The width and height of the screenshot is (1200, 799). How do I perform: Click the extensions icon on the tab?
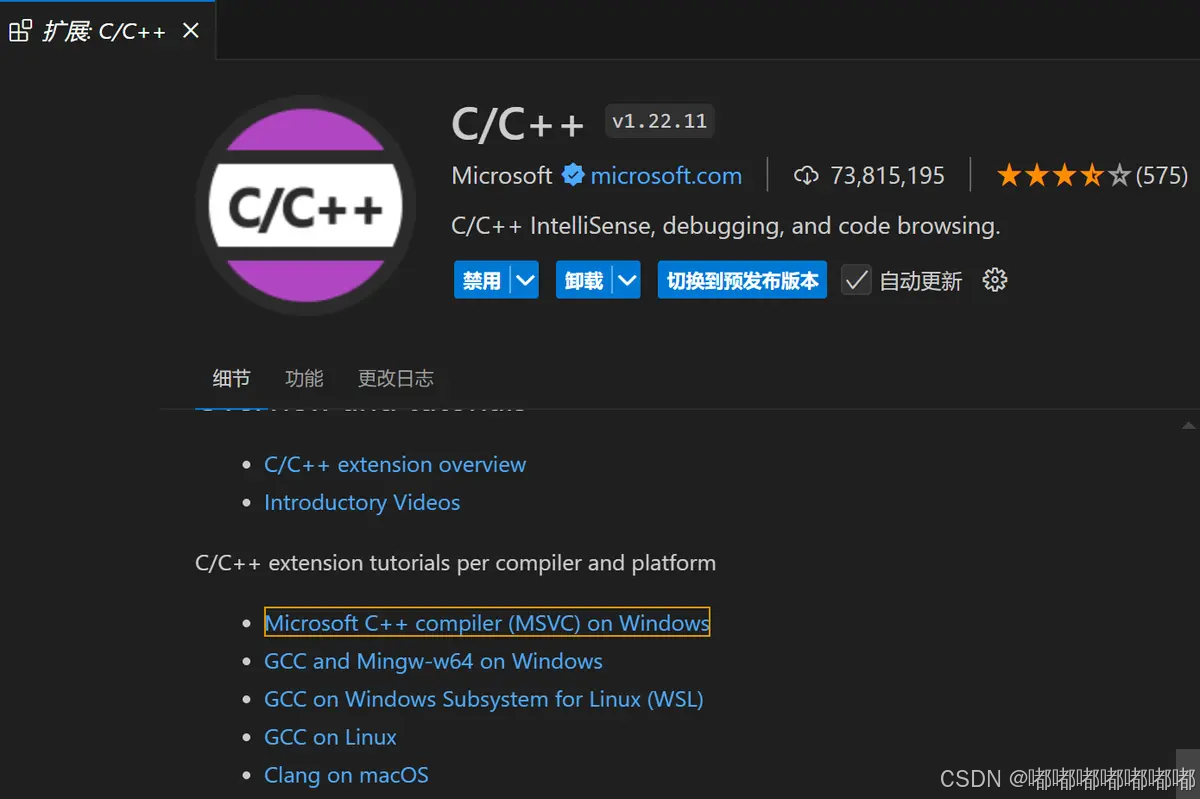click(x=20, y=31)
